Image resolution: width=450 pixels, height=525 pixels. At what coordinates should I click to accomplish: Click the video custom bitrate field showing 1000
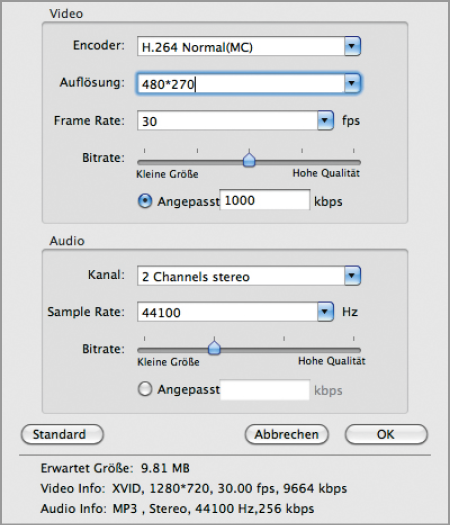tap(265, 200)
